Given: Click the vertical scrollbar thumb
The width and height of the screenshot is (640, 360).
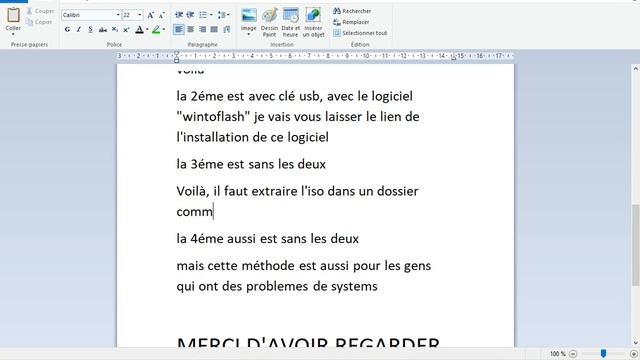Looking at the screenshot, I should point(636,245).
